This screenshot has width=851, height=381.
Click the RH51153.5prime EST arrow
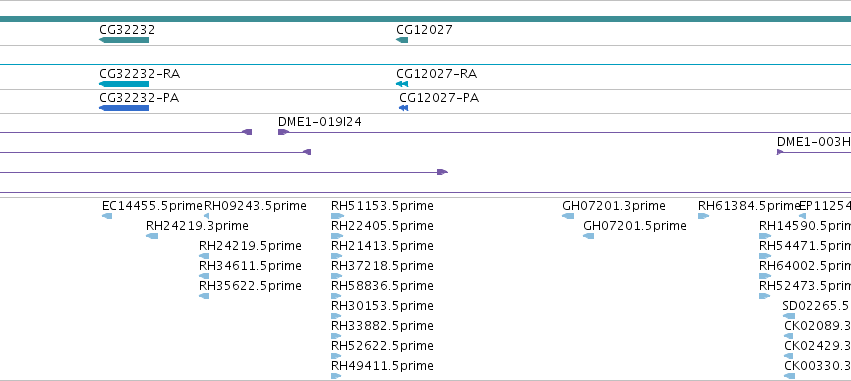coord(338,216)
